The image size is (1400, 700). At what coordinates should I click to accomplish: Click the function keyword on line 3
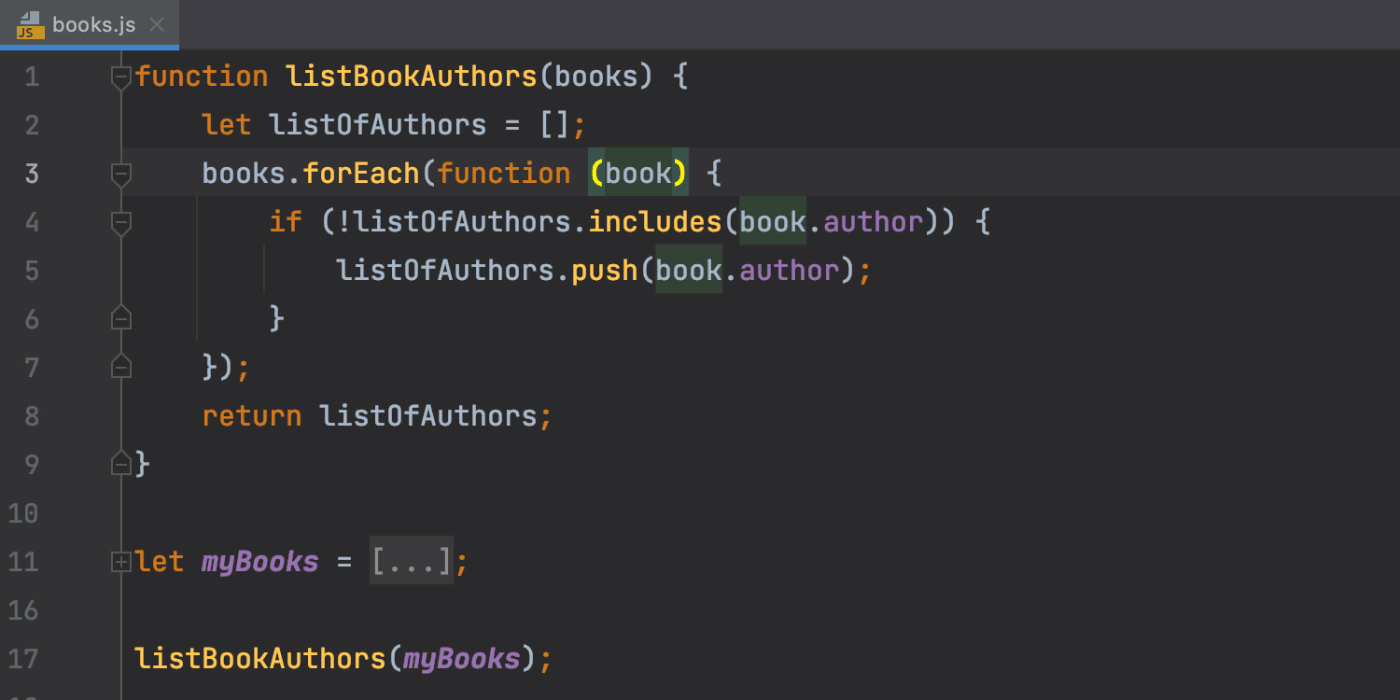[x=504, y=174]
